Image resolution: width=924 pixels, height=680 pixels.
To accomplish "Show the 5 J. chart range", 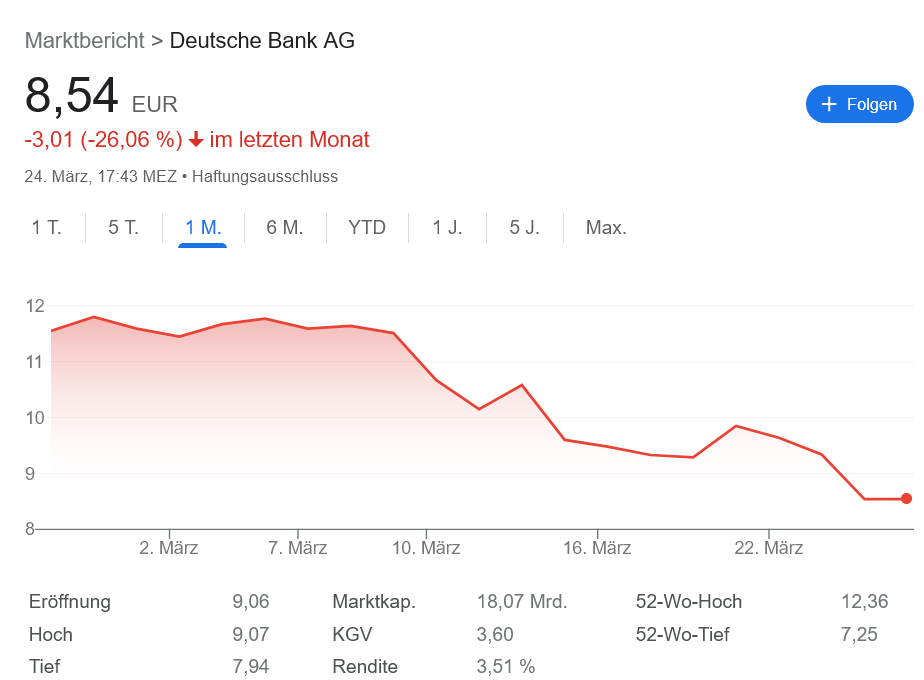I will pyautogui.click(x=524, y=227).
